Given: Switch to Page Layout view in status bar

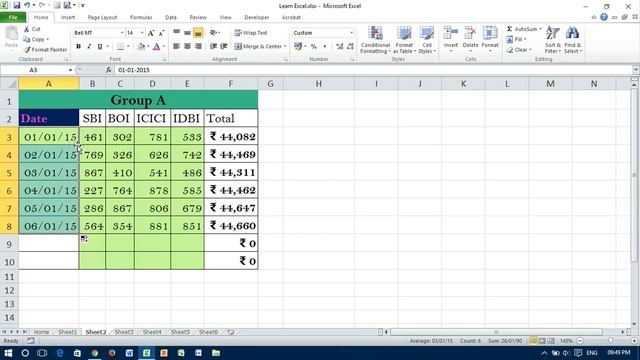Looking at the screenshot, I should [542, 341].
